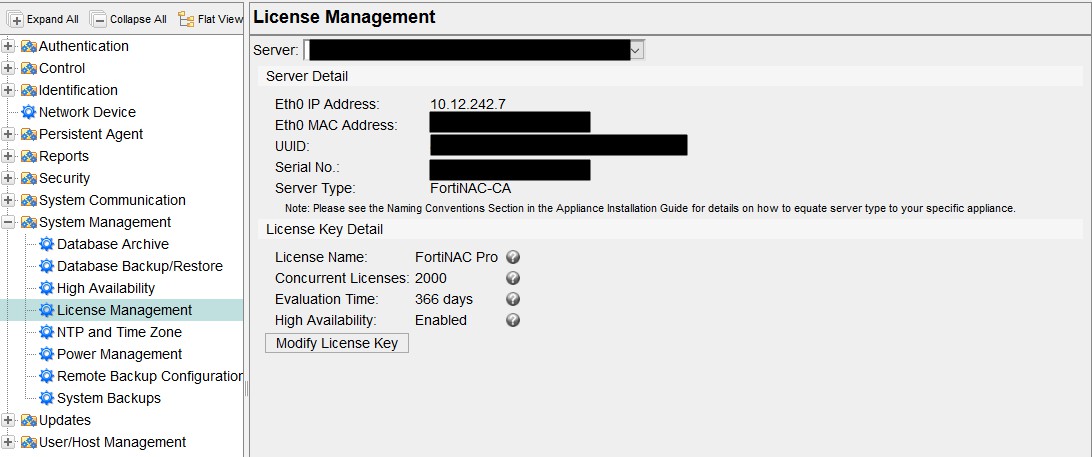Open Database Backup/Restore in the tree

139,266
